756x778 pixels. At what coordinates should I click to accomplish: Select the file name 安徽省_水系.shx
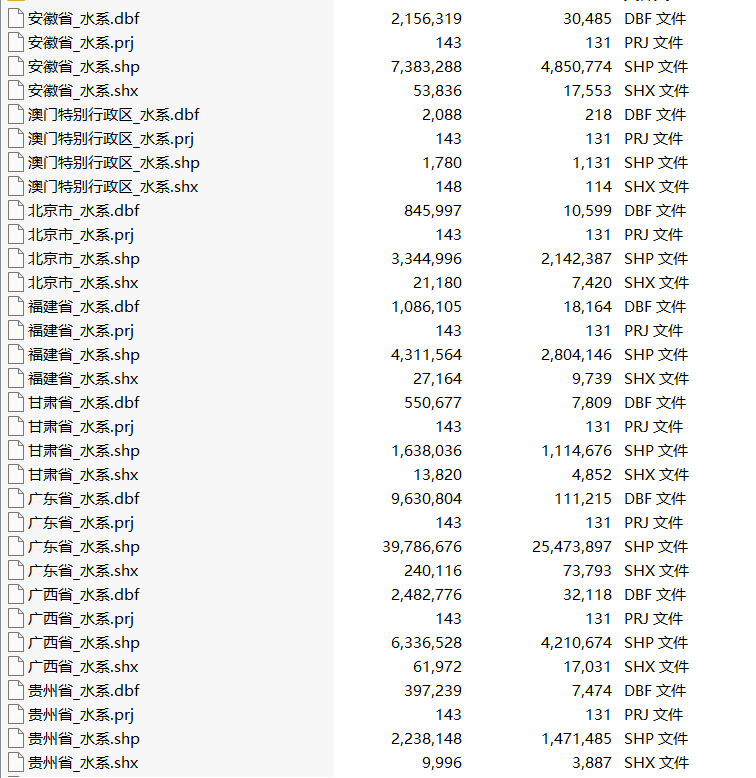tap(83, 91)
